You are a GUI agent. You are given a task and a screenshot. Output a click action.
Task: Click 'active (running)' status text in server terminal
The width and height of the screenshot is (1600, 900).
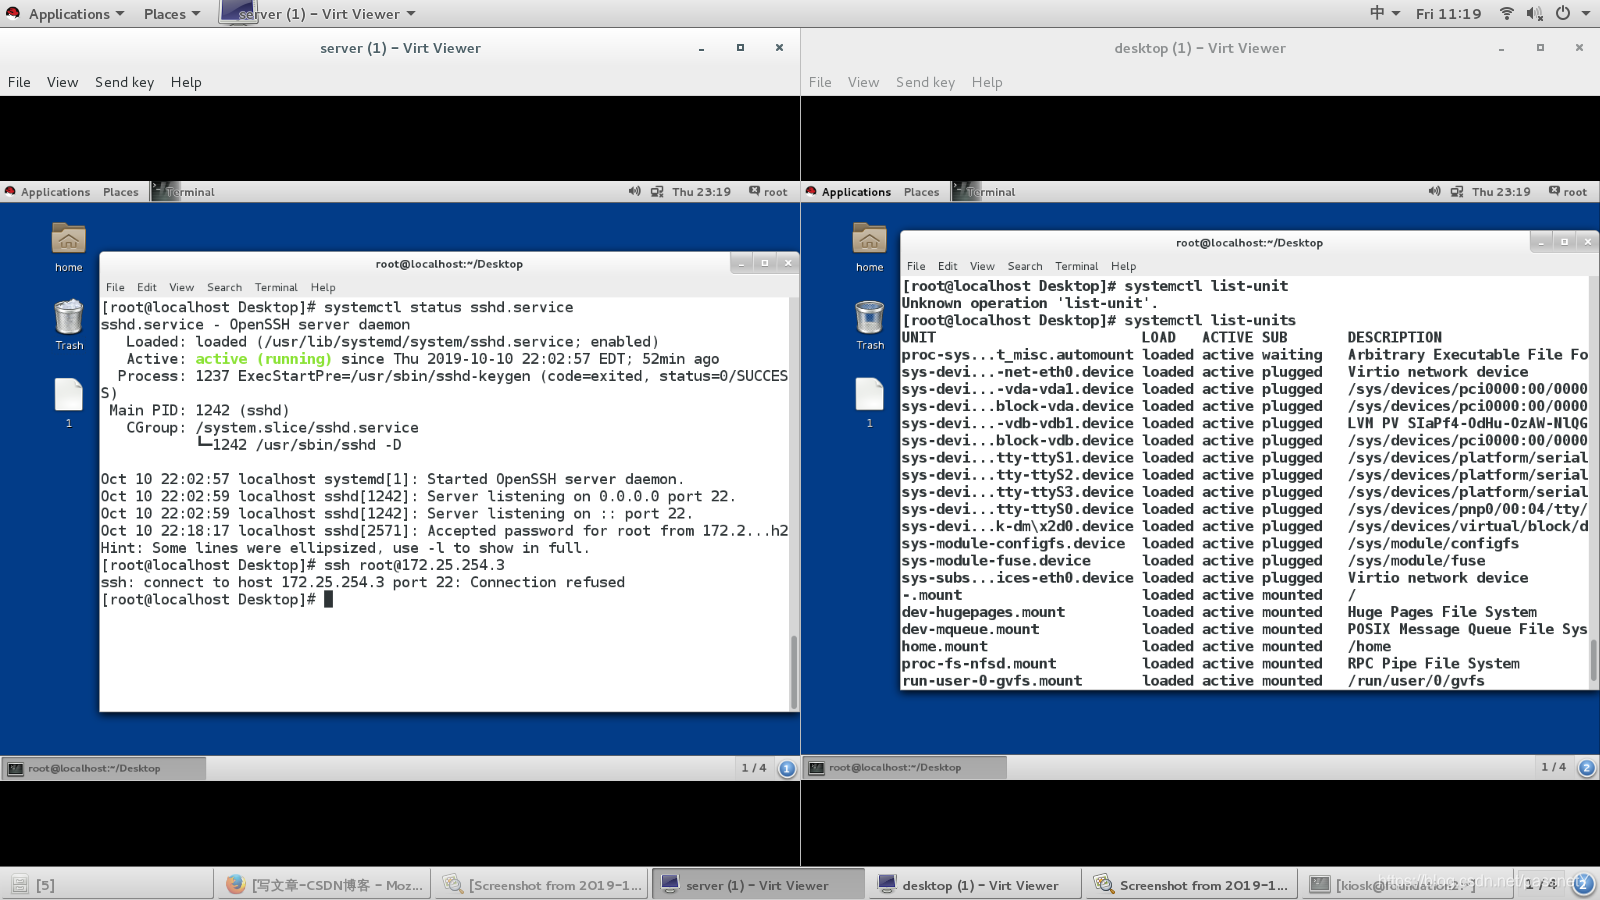tap(263, 359)
